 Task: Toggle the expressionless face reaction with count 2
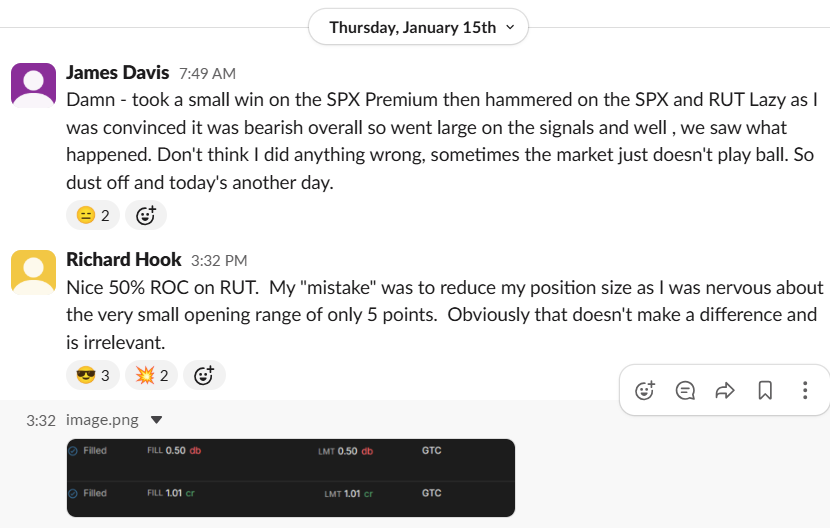tap(93, 215)
